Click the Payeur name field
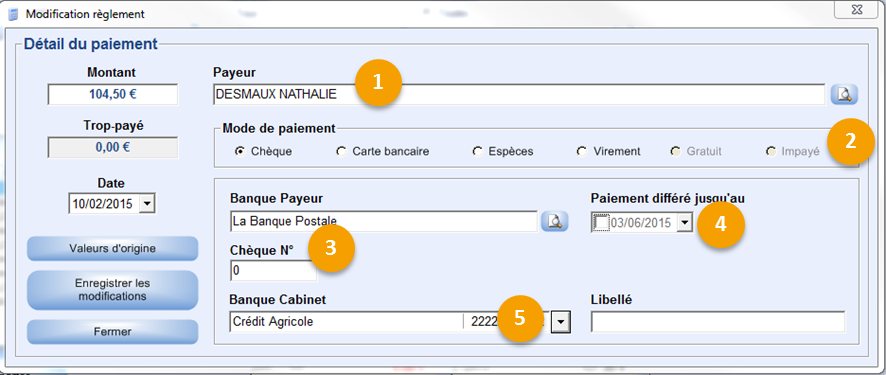886x375 pixels. [x=519, y=94]
